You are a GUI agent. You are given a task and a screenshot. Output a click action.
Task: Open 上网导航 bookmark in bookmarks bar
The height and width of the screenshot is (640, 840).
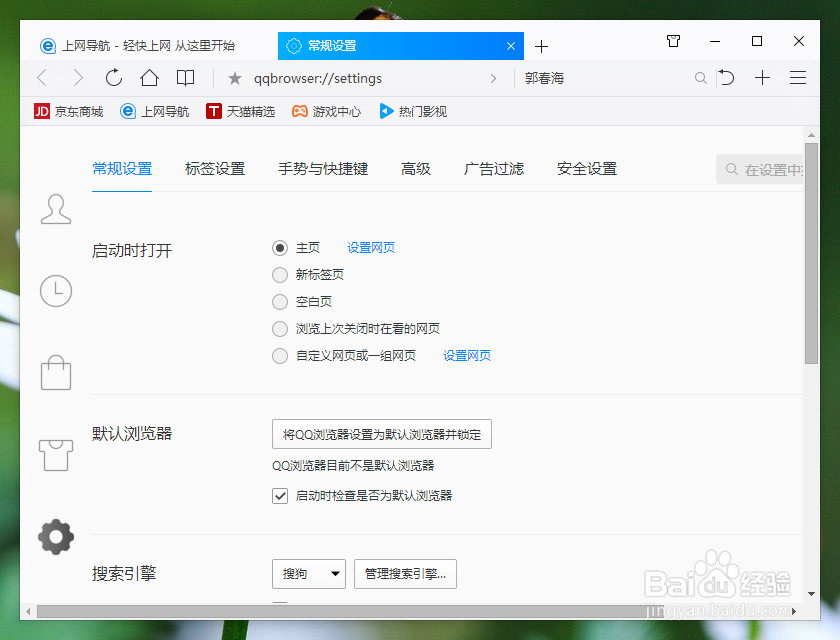[x=154, y=111]
